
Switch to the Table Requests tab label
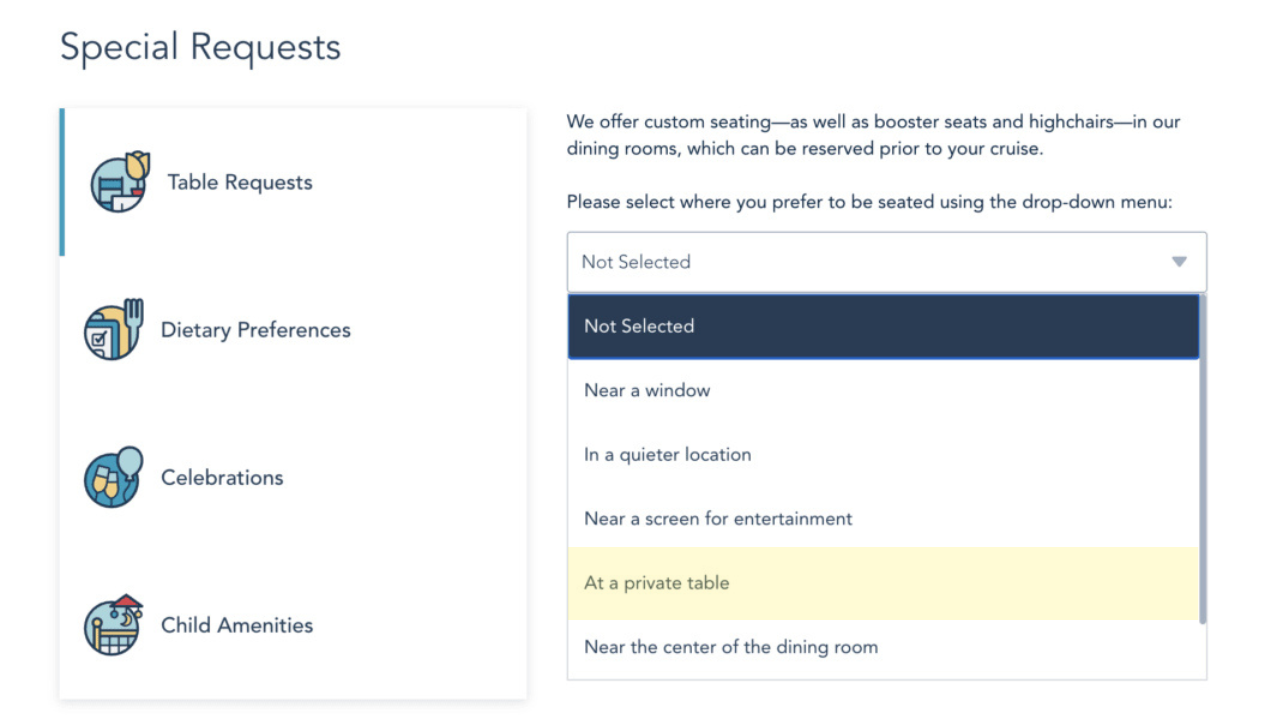click(240, 182)
